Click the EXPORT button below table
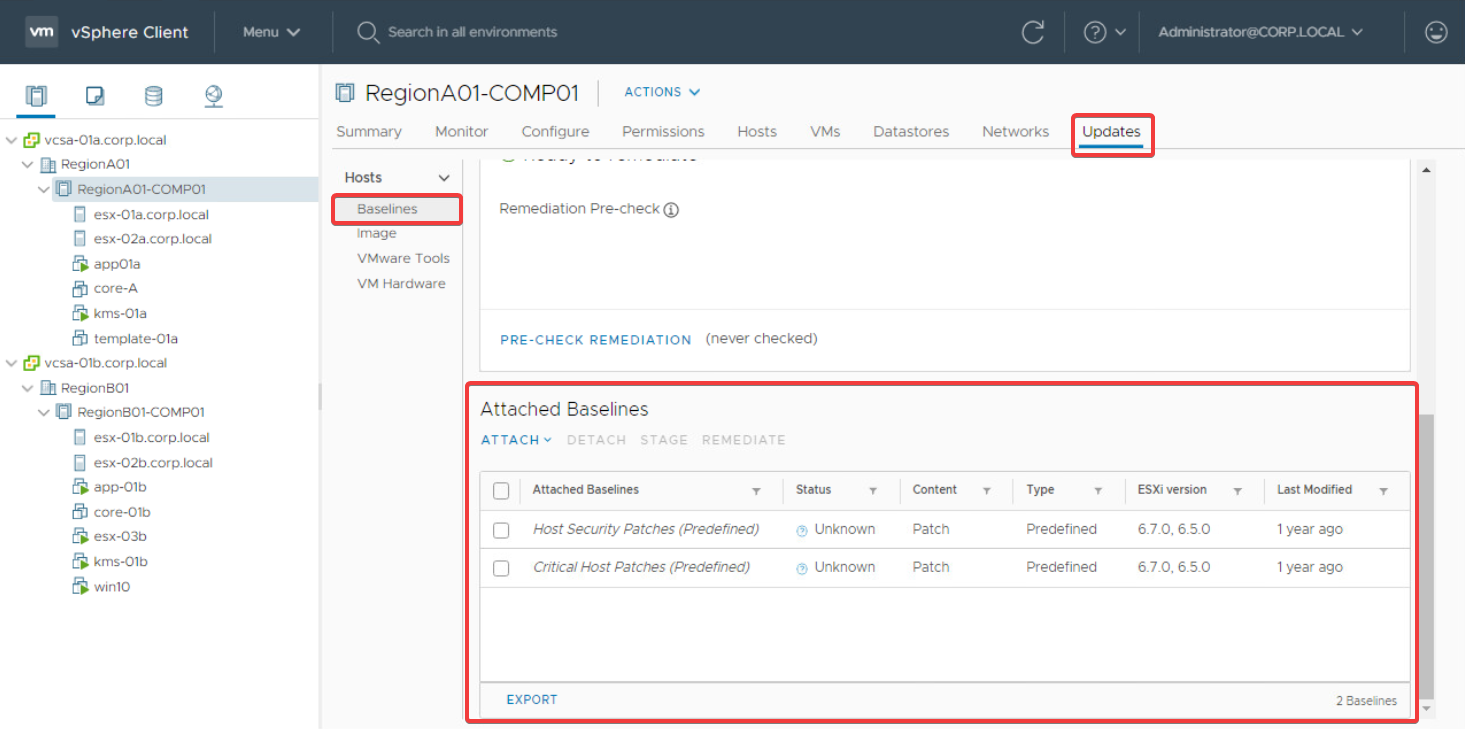1465x729 pixels. pyautogui.click(x=532, y=700)
